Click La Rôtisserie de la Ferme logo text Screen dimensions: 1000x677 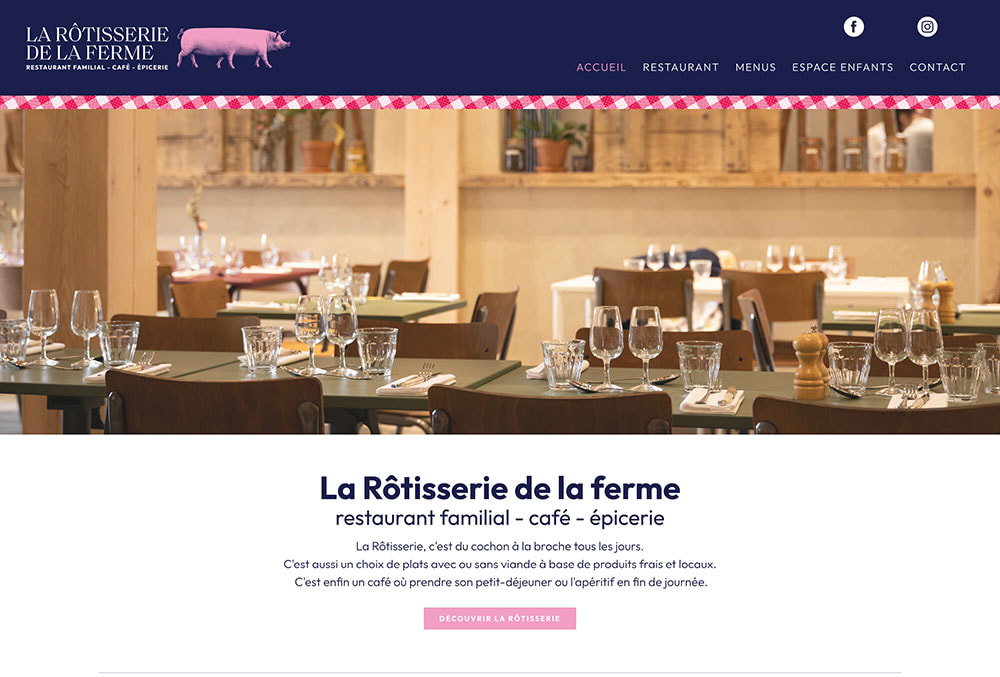tap(97, 43)
